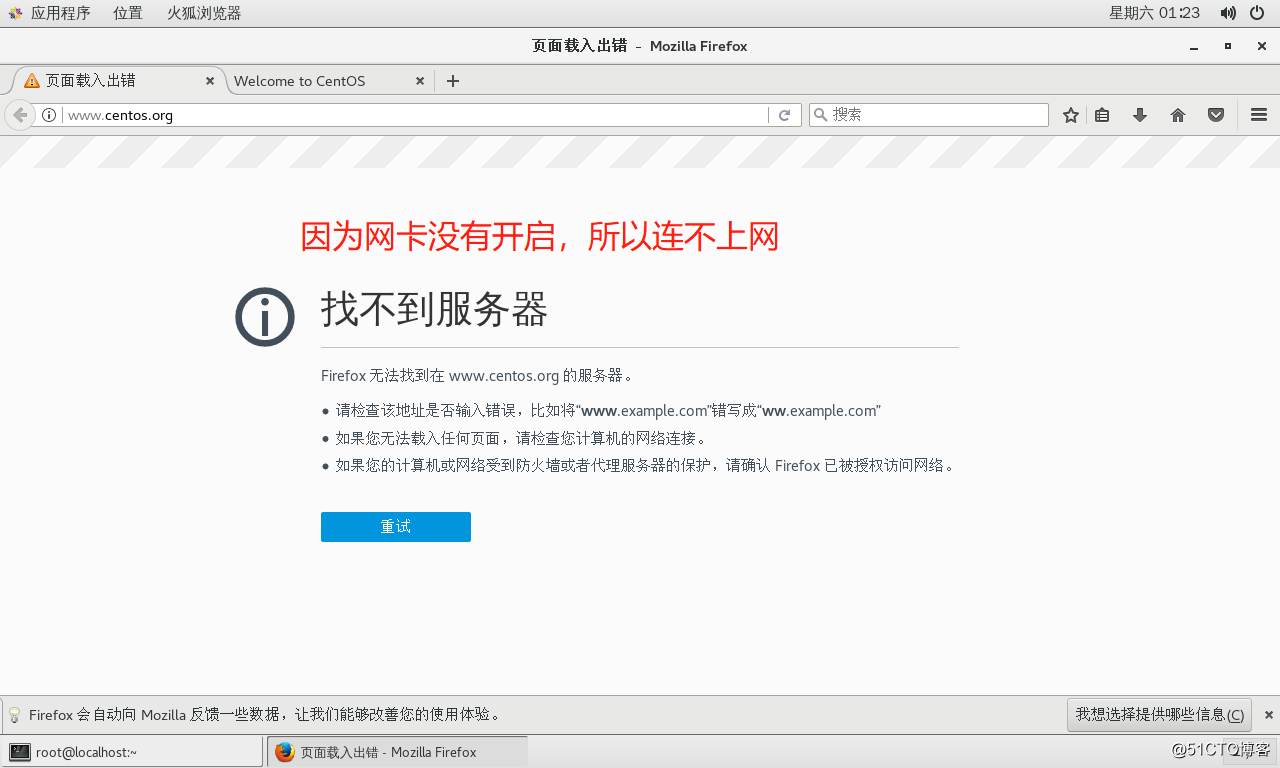Screen dimensions: 1280x768
Task: Bookmark this page with the star icon
Action: tap(1071, 115)
